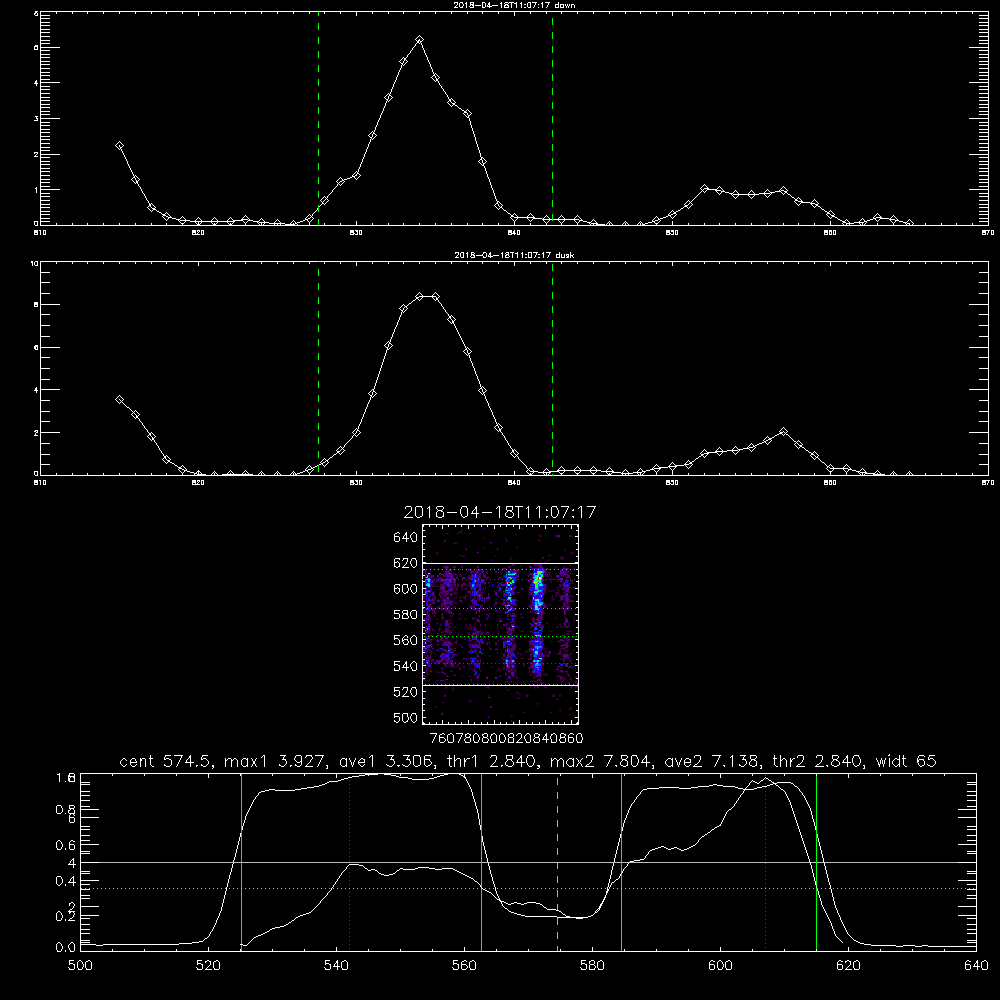
Task: Click the left green dashed line in dawn plot
Action: pyautogui.click(x=318, y=118)
